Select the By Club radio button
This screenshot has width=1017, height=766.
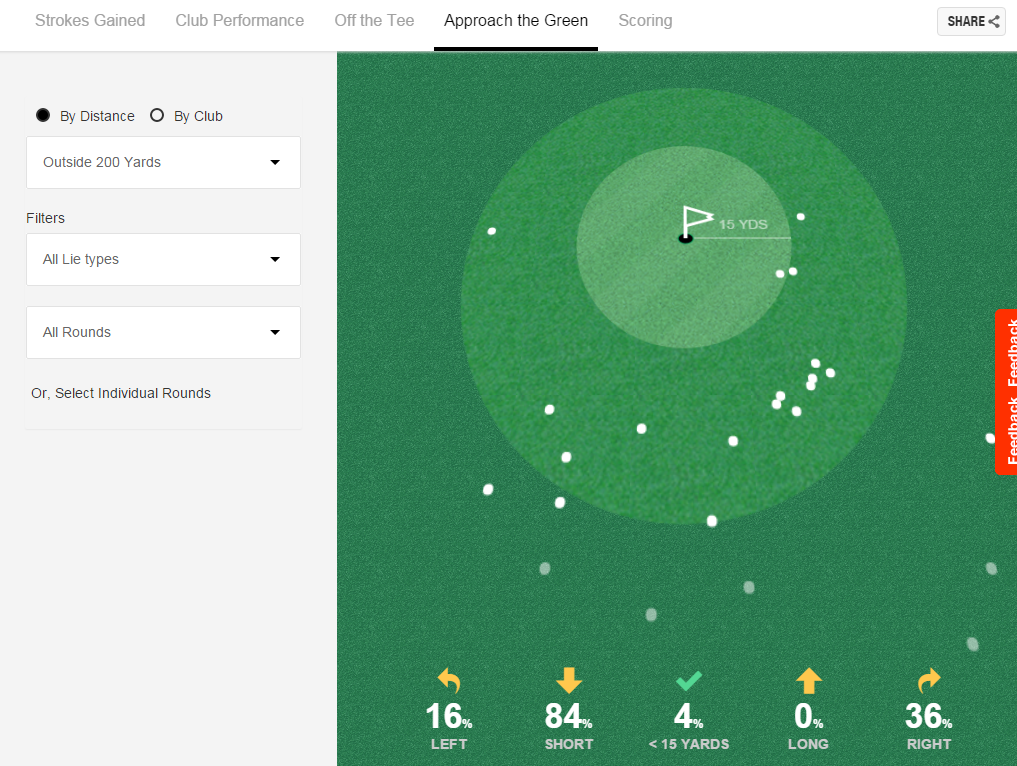coord(157,115)
